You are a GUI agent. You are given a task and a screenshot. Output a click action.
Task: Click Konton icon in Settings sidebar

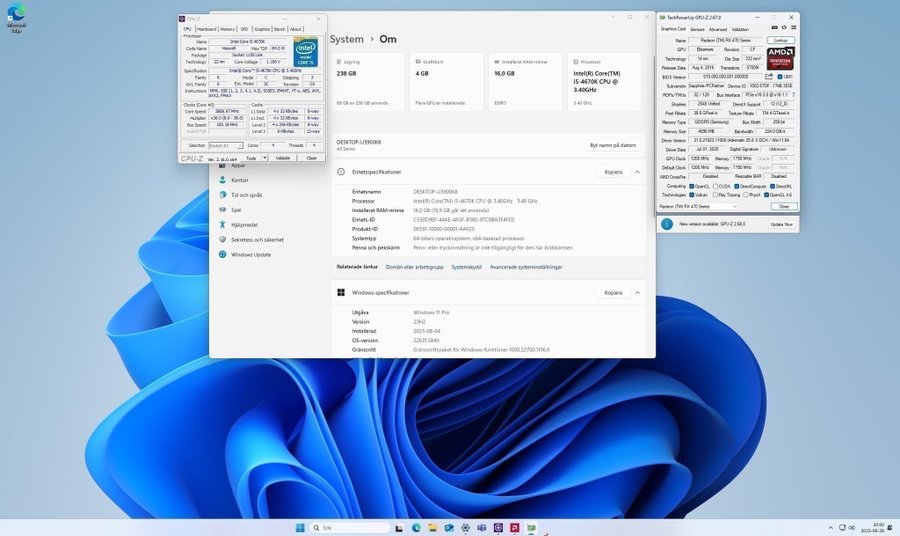tap(223, 180)
